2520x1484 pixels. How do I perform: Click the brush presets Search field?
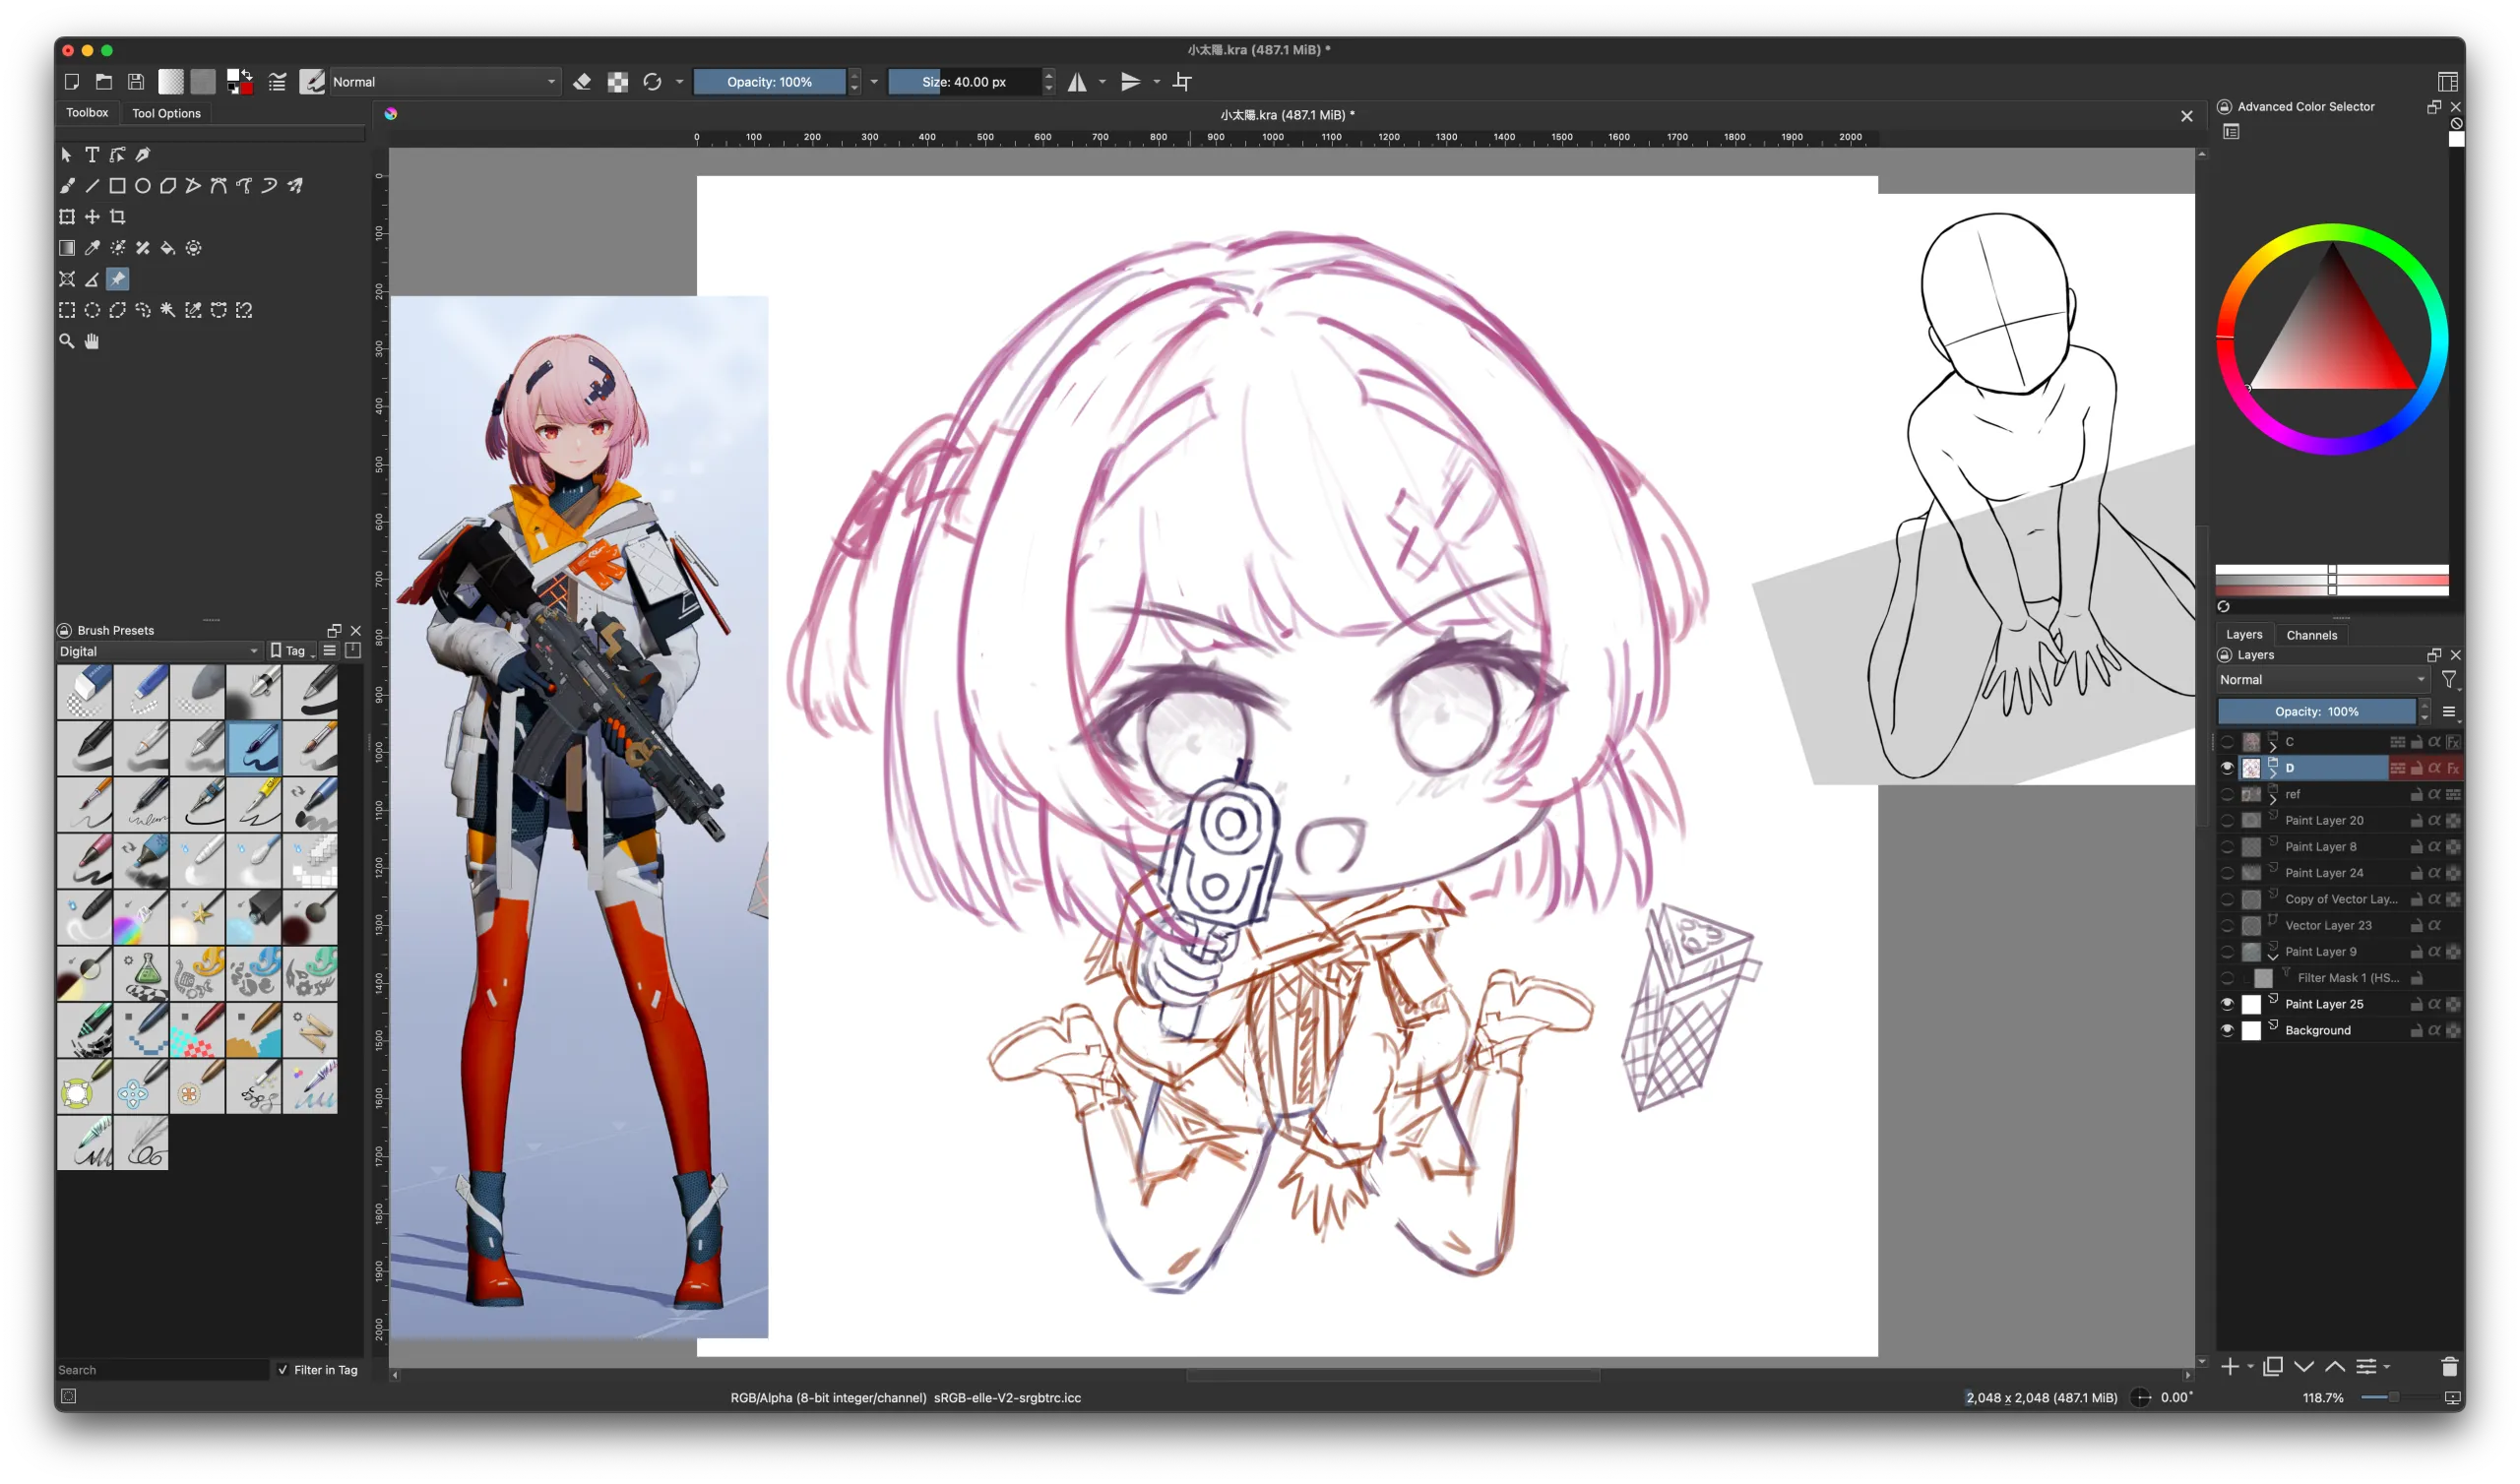pyautogui.click(x=160, y=1370)
